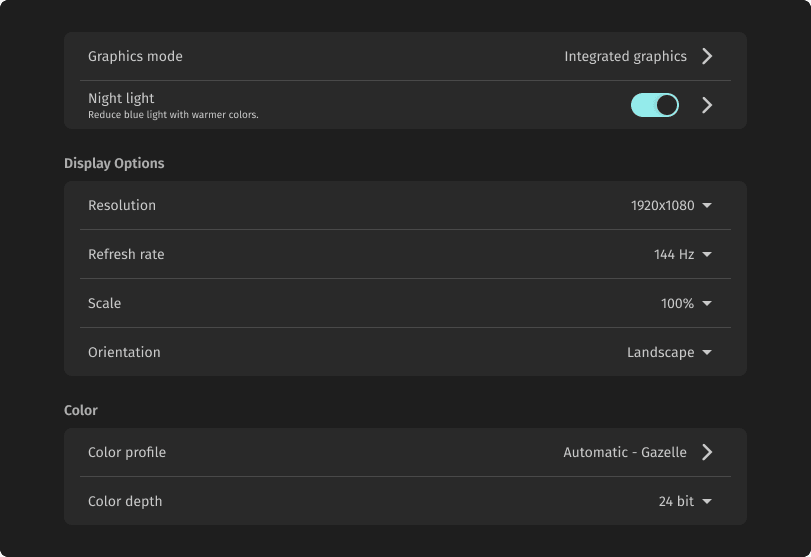Disable the Night light toggle switch
This screenshot has width=811, height=557.
655,105
